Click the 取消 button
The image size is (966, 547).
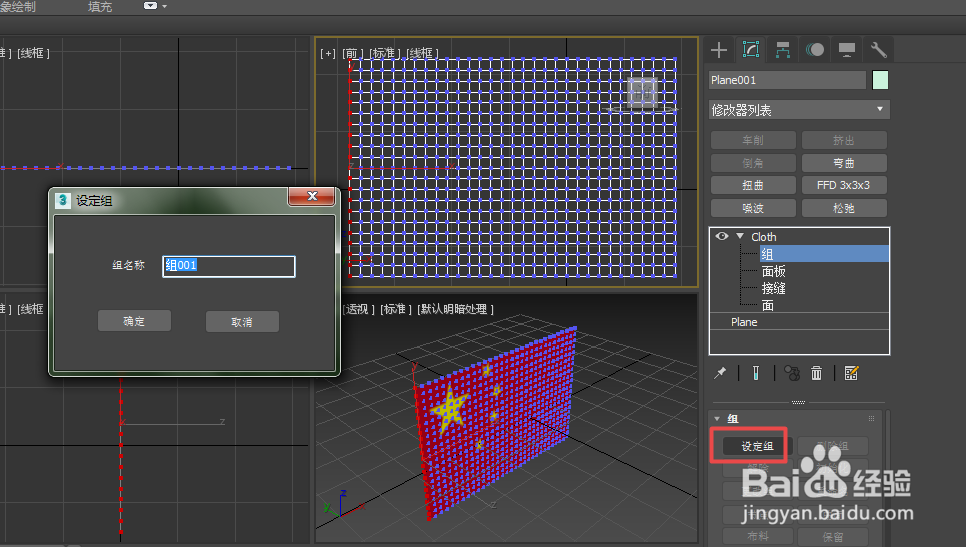click(x=242, y=322)
